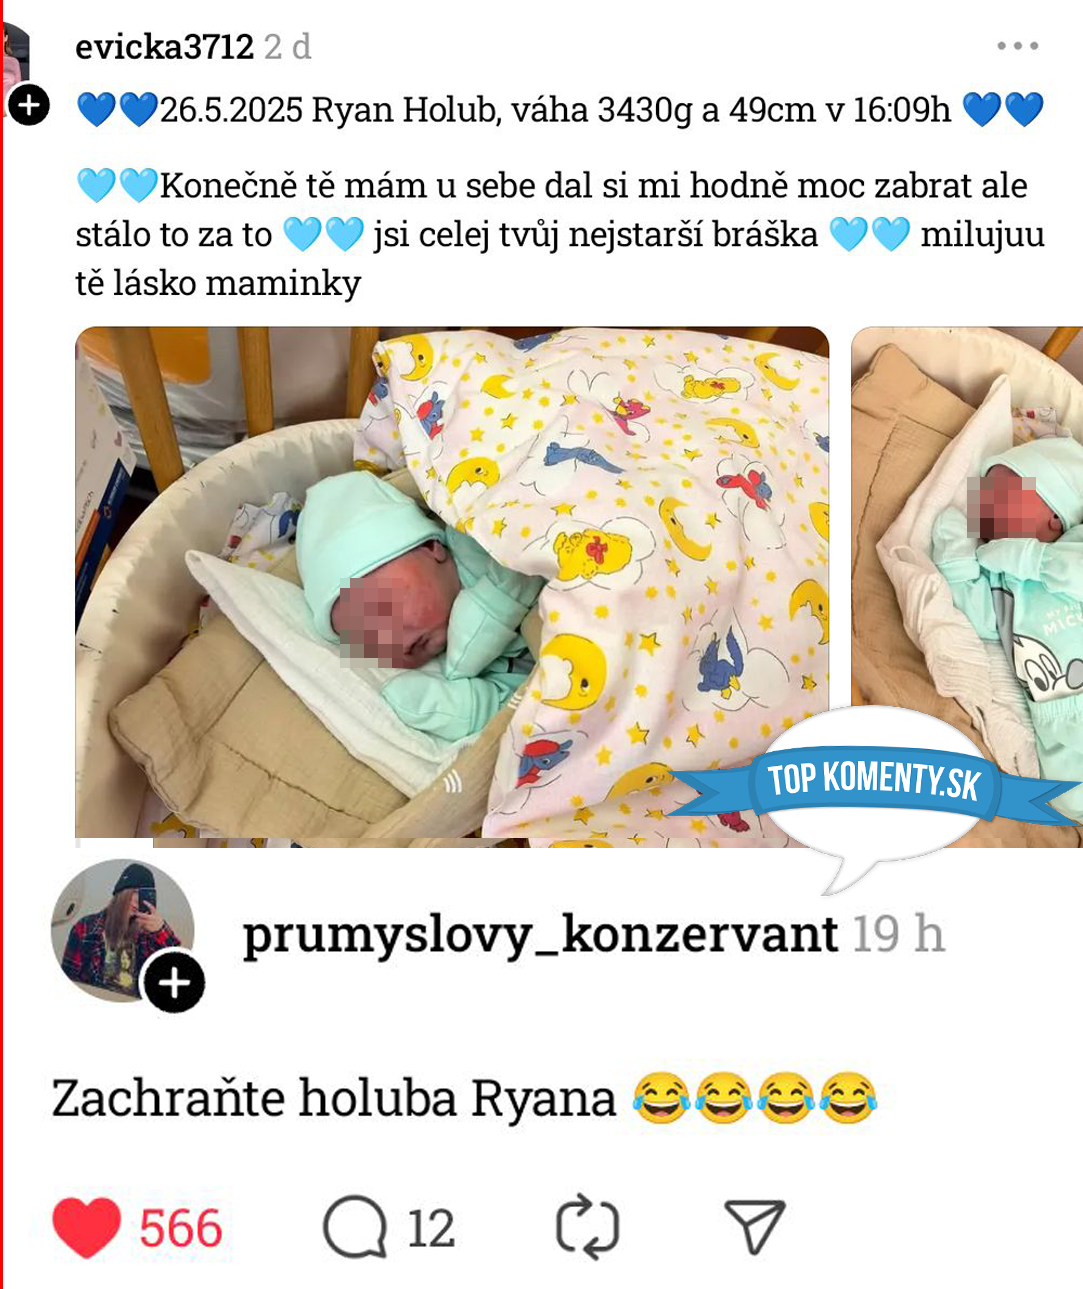Open the three-dots post options menu
The height and width of the screenshot is (1289, 1083).
coord(1018,46)
